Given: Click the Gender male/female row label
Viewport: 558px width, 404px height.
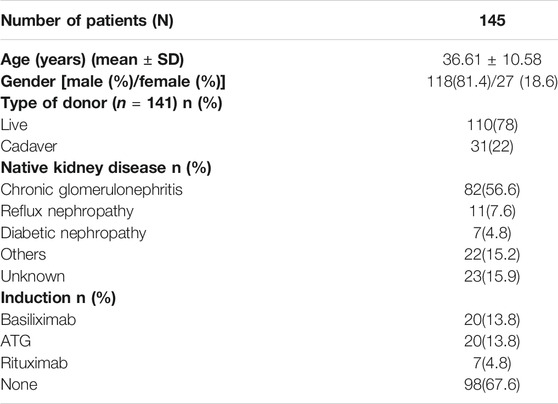Looking at the screenshot, I should 113,82.
